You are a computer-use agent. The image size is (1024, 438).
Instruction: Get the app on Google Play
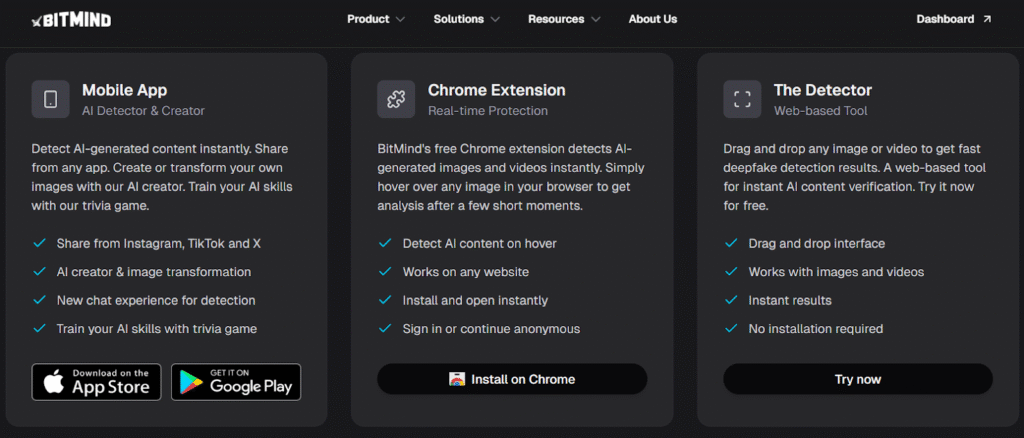236,381
